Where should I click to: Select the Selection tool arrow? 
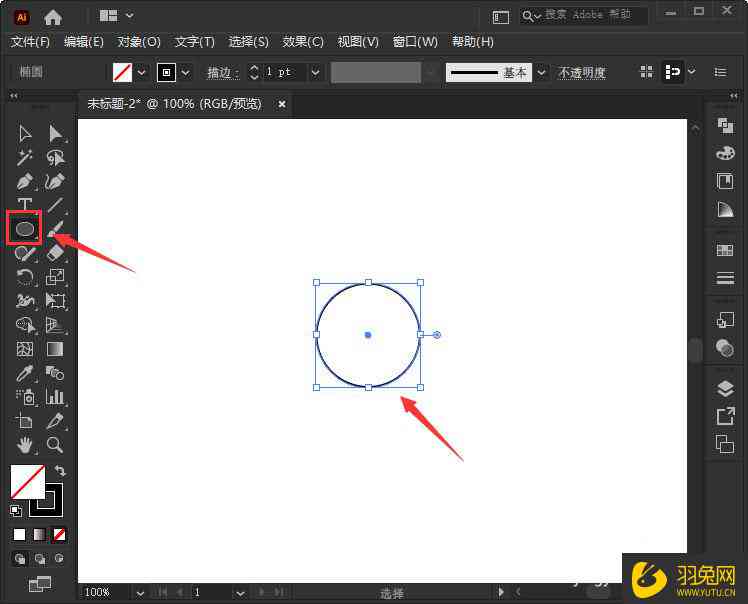pyautogui.click(x=25, y=134)
